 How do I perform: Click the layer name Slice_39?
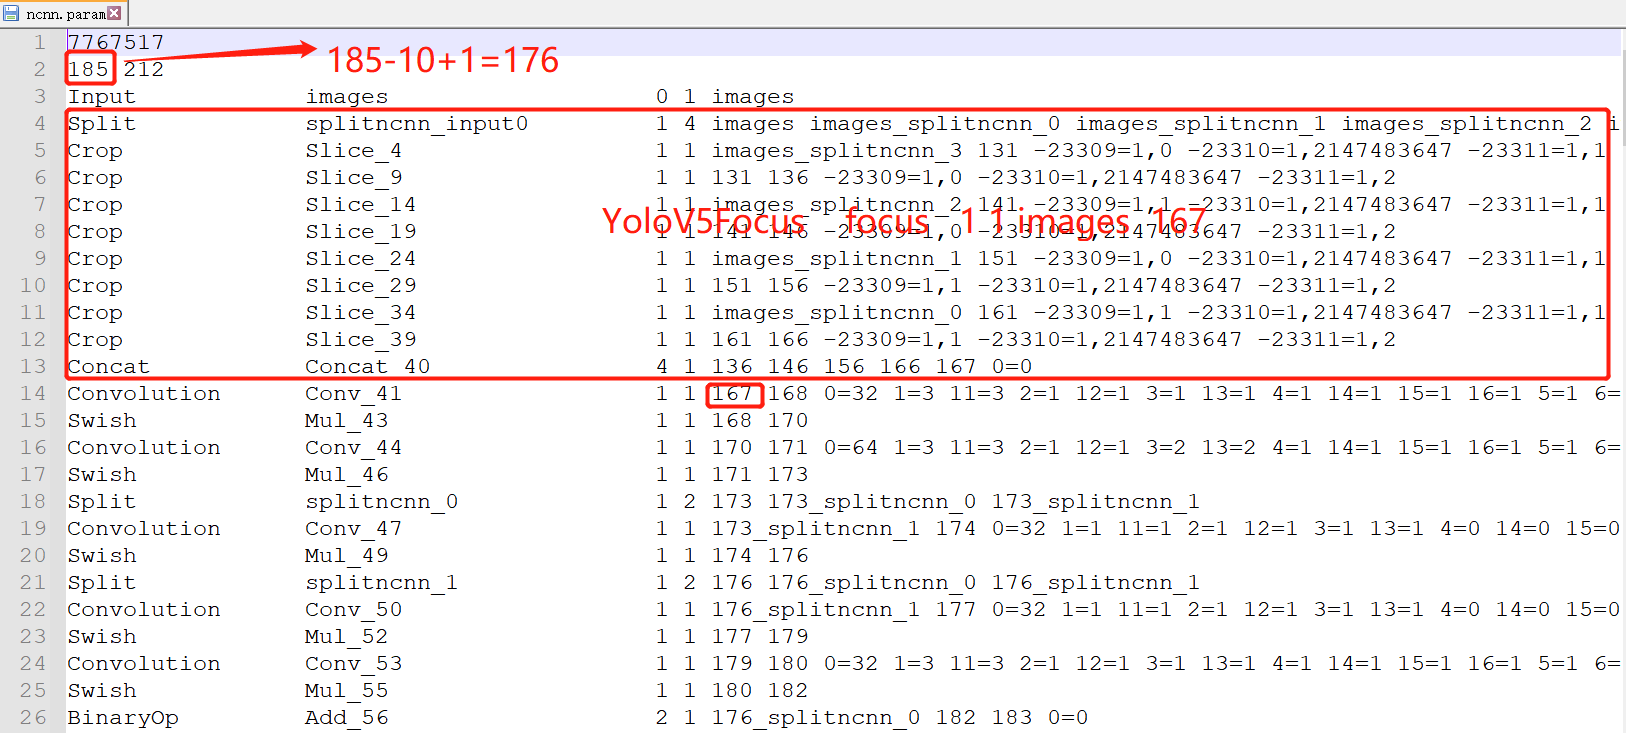point(361,339)
